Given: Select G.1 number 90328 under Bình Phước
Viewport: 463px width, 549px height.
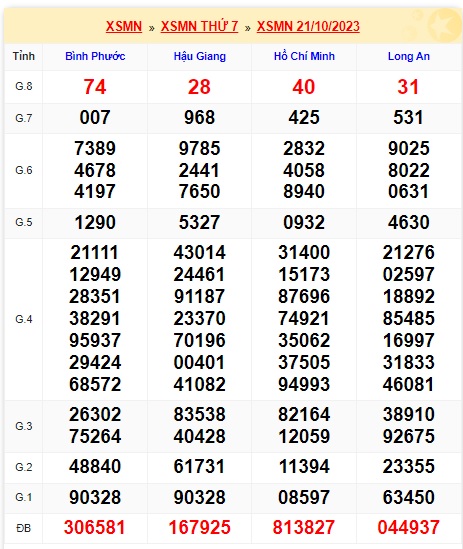Looking at the screenshot, I should click(95, 498).
